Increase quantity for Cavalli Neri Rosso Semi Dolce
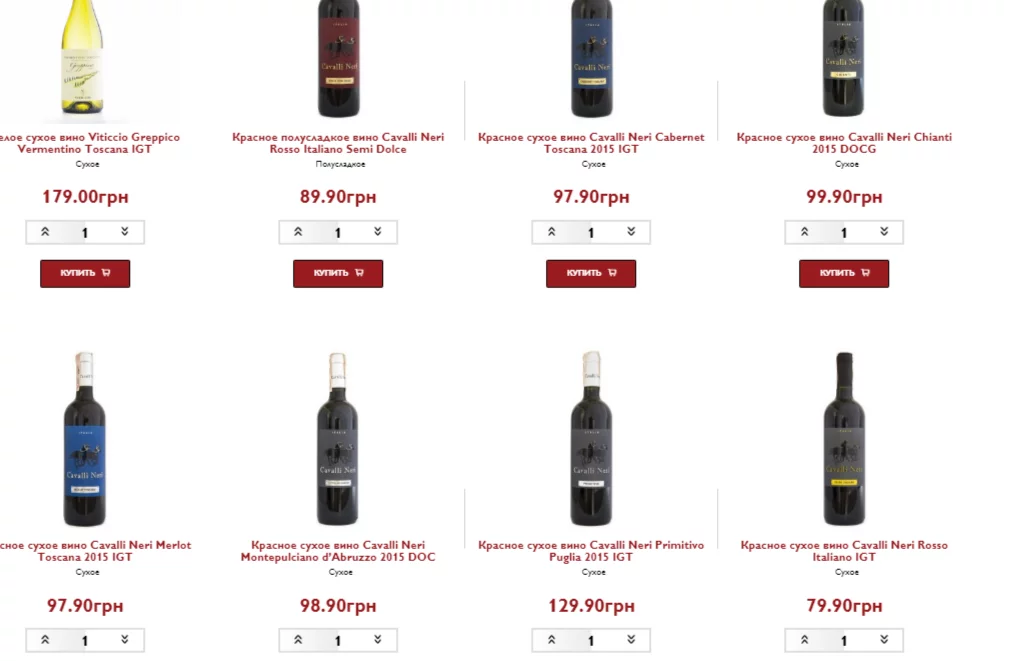Screen dimensions: 1011x661 (x=298, y=232)
